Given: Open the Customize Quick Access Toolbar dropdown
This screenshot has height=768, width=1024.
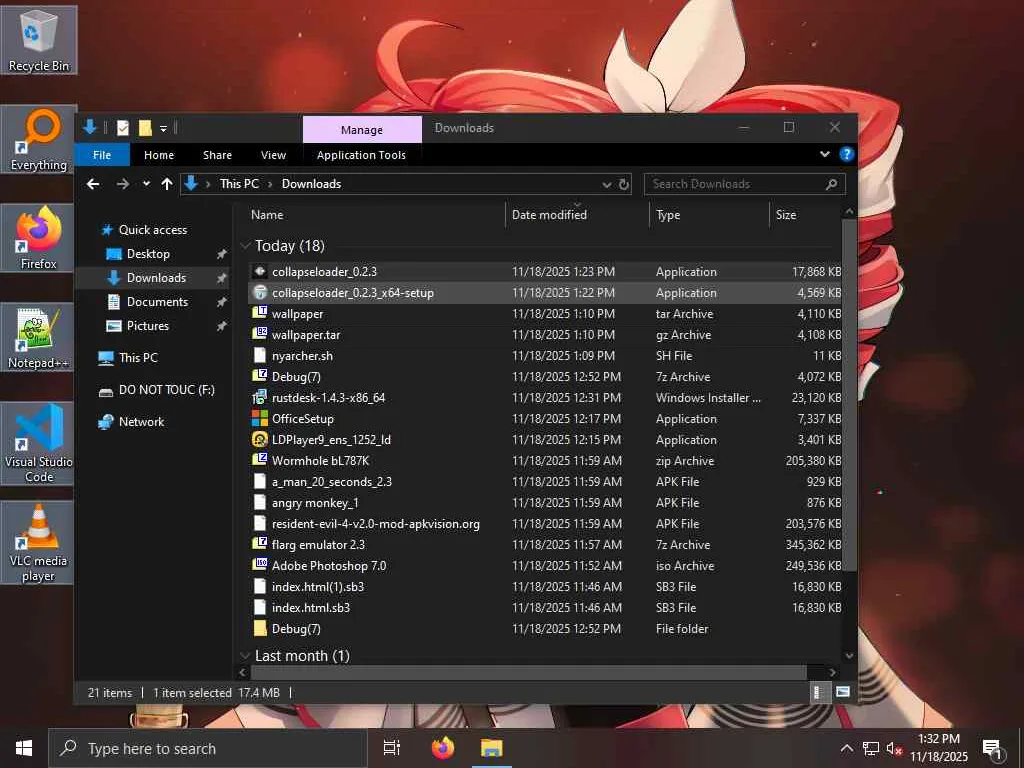Looking at the screenshot, I should click(163, 129).
